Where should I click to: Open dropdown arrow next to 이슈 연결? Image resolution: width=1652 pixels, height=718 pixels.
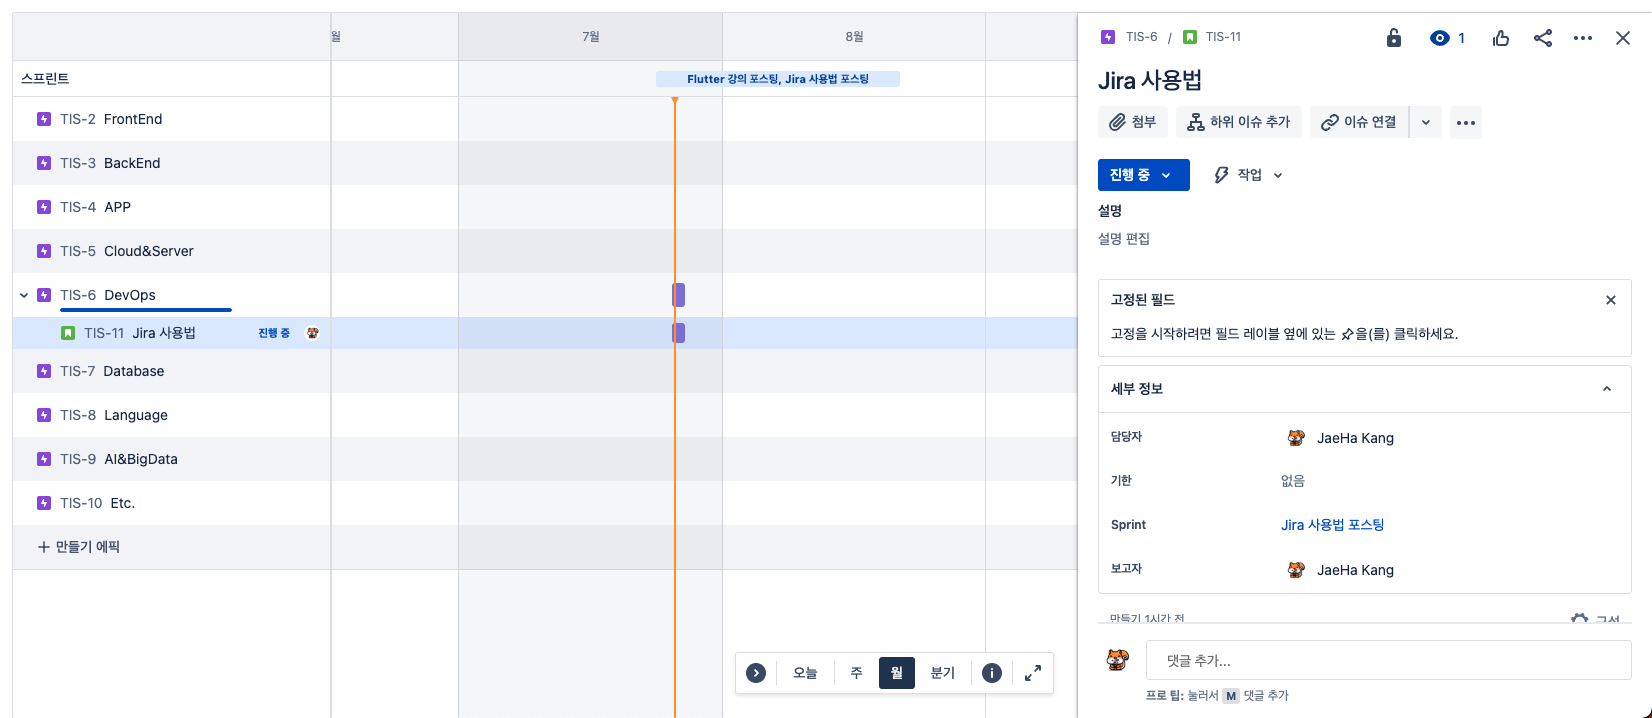point(1426,122)
